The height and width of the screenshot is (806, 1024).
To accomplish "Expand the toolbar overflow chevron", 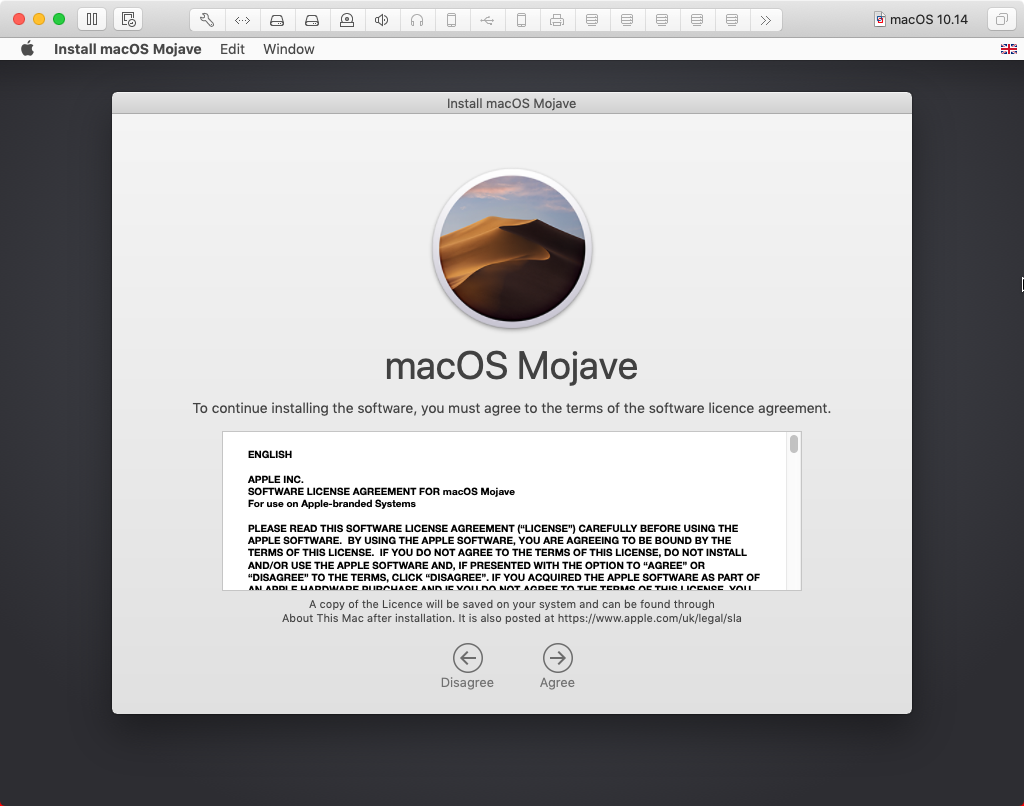I will click(x=766, y=18).
